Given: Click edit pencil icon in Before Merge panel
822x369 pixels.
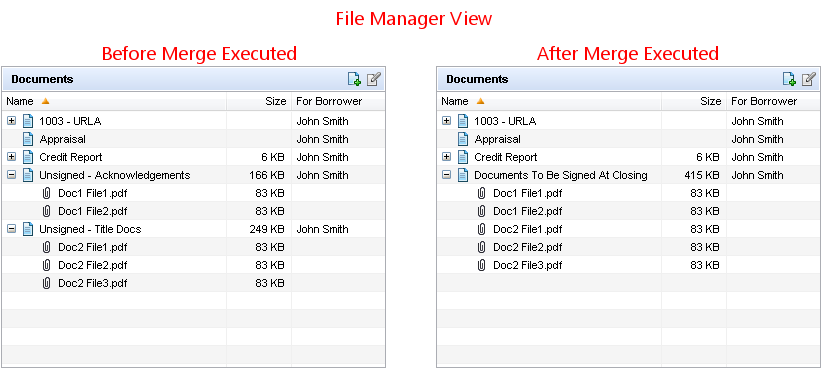Looking at the screenshot, I should (374, 79).
